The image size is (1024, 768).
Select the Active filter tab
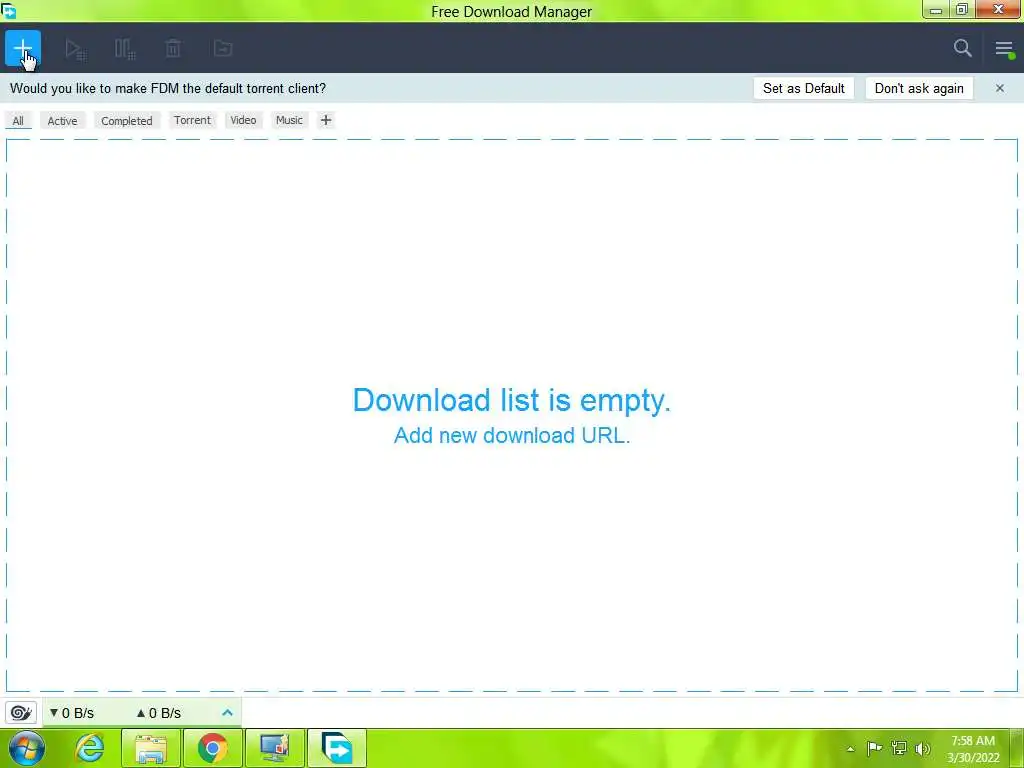63,121
